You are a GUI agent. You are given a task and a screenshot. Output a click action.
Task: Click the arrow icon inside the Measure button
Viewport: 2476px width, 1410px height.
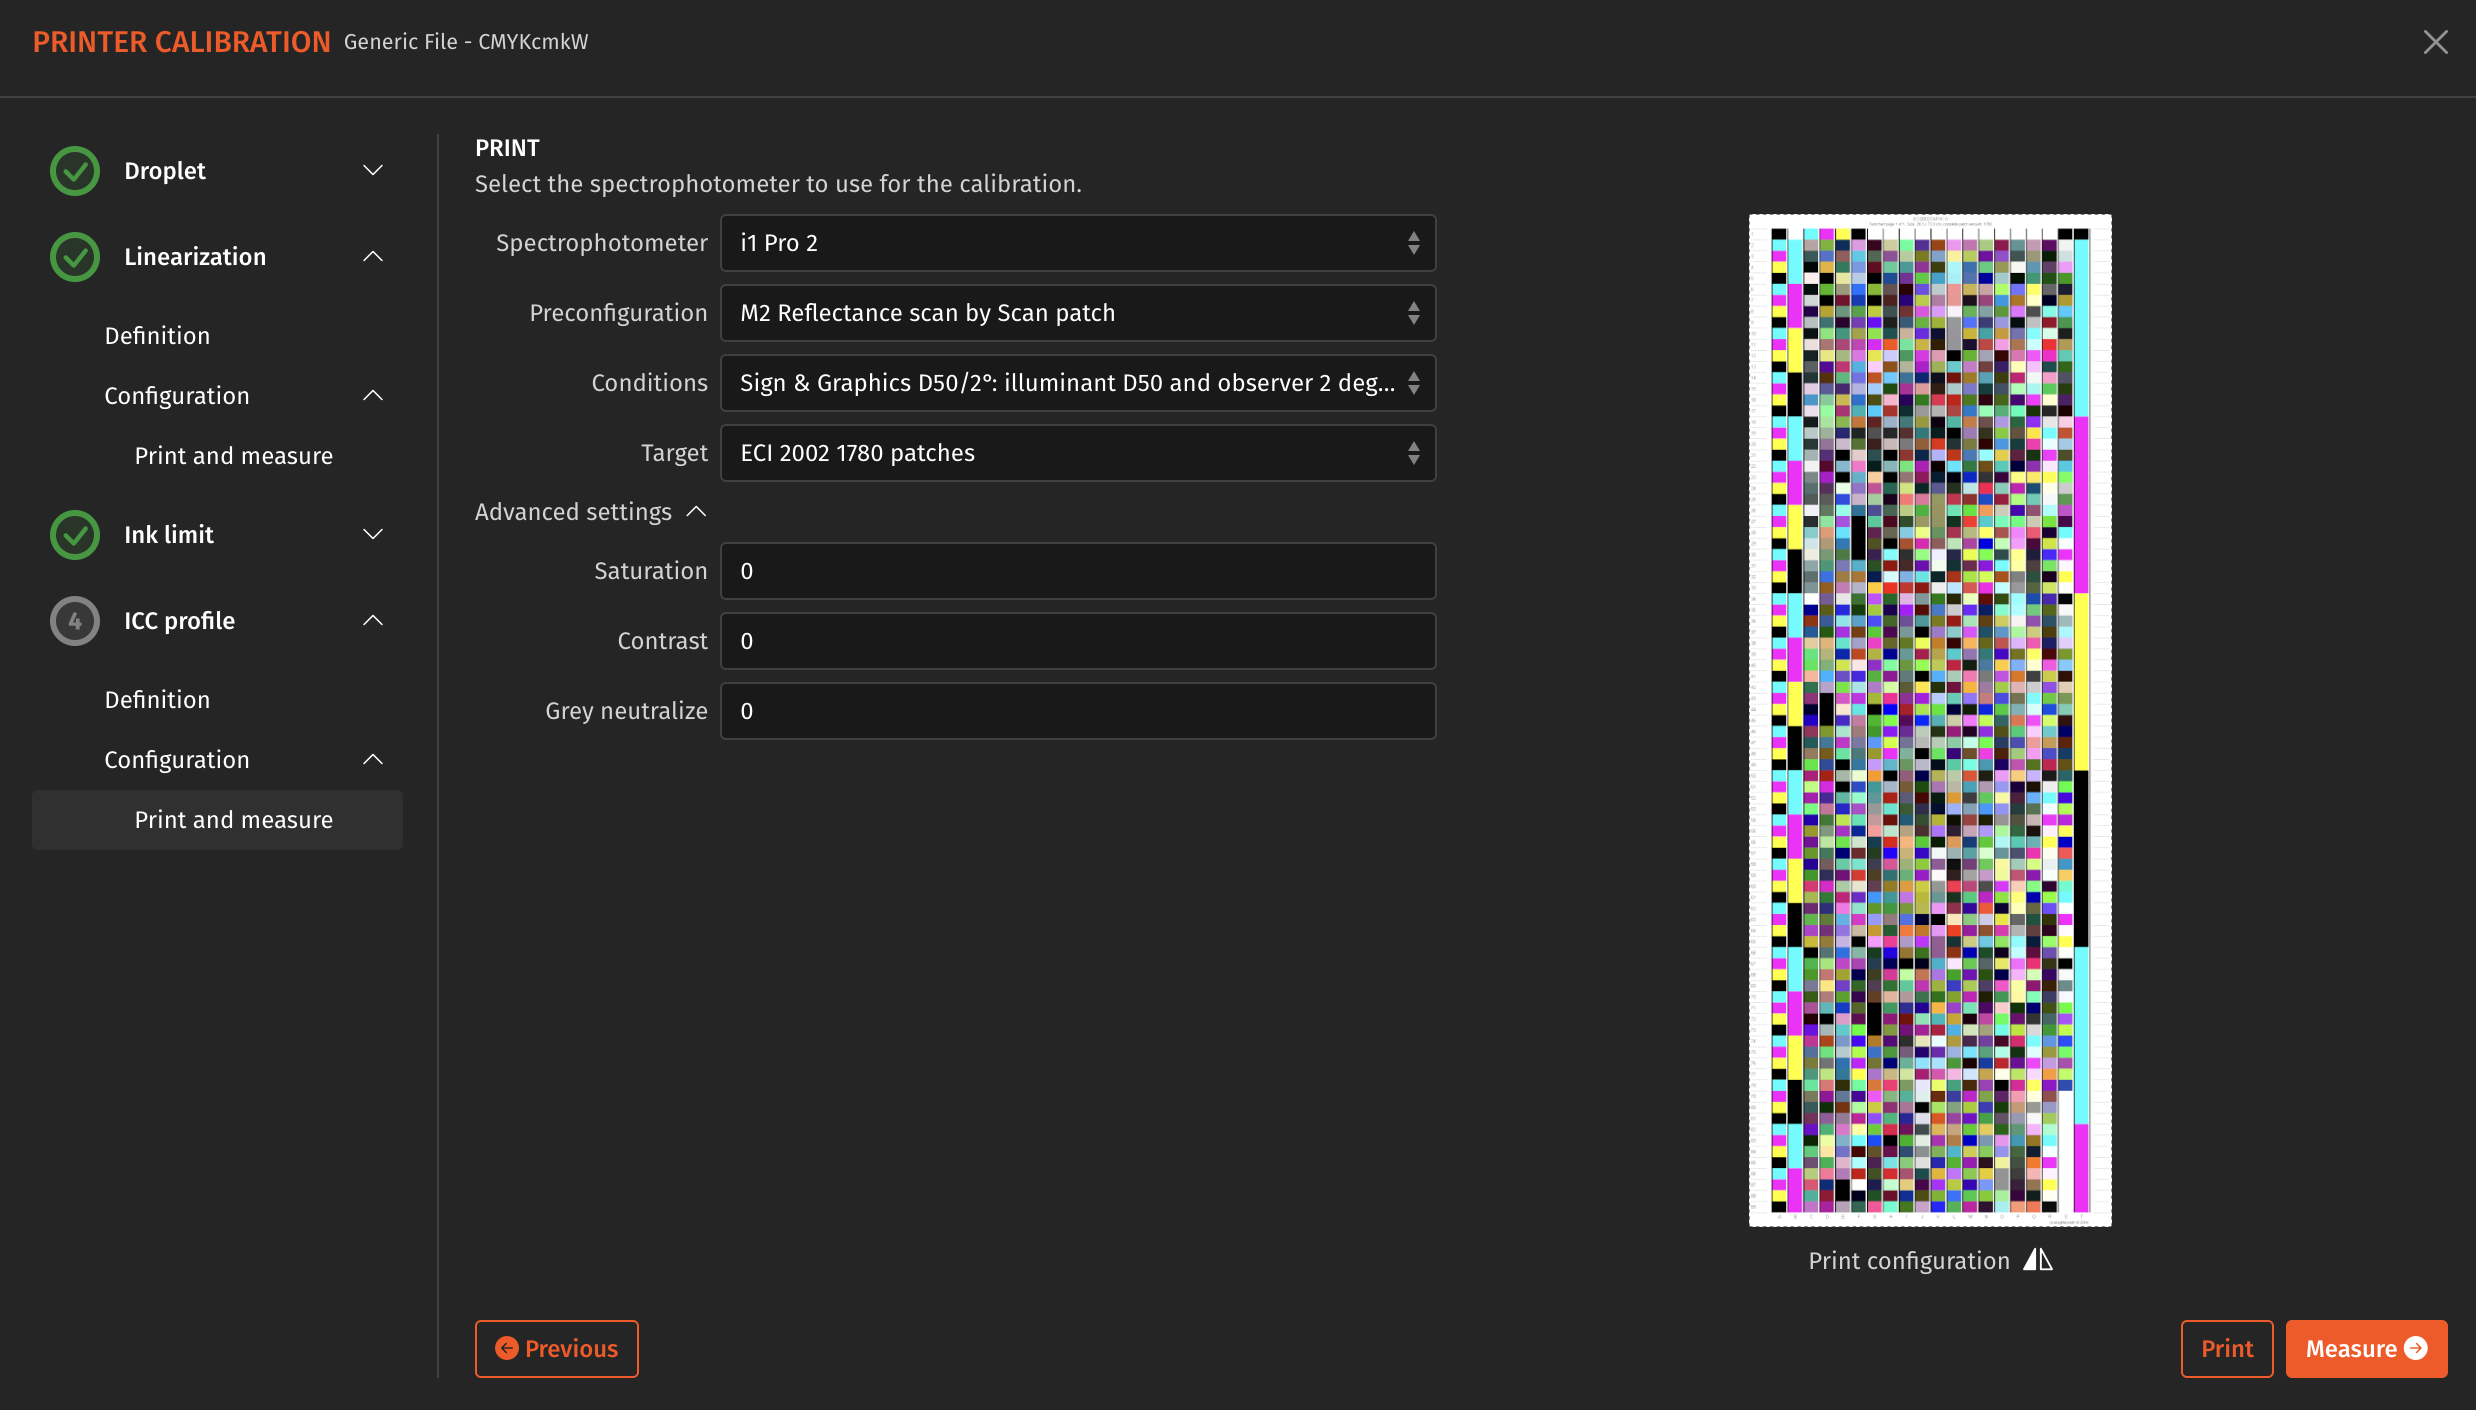(2417, 1348)
